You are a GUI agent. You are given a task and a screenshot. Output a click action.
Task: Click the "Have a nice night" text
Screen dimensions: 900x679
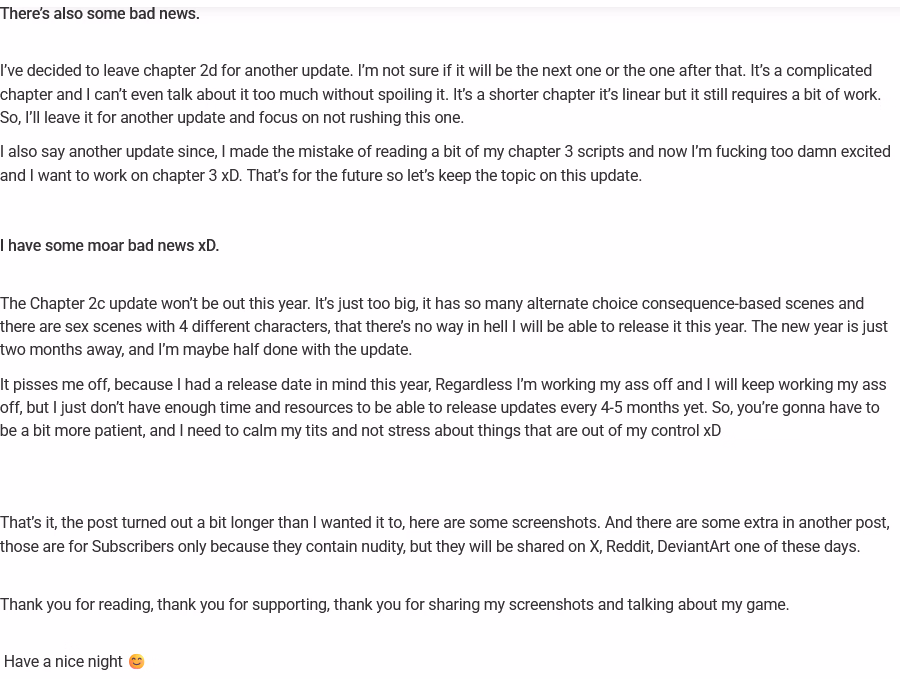tap(63, 662)
